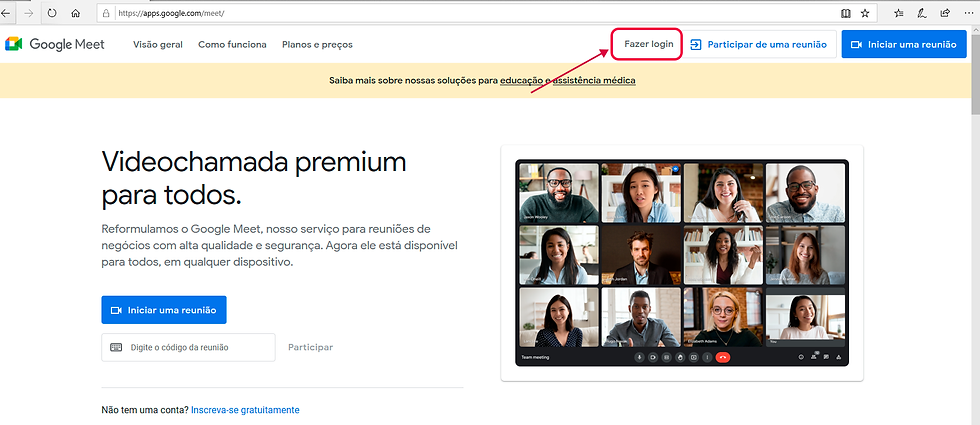The width and height of the screenshot is (980, 425).
Task: Open the favorites list hub icon
Action: (898, 12)
